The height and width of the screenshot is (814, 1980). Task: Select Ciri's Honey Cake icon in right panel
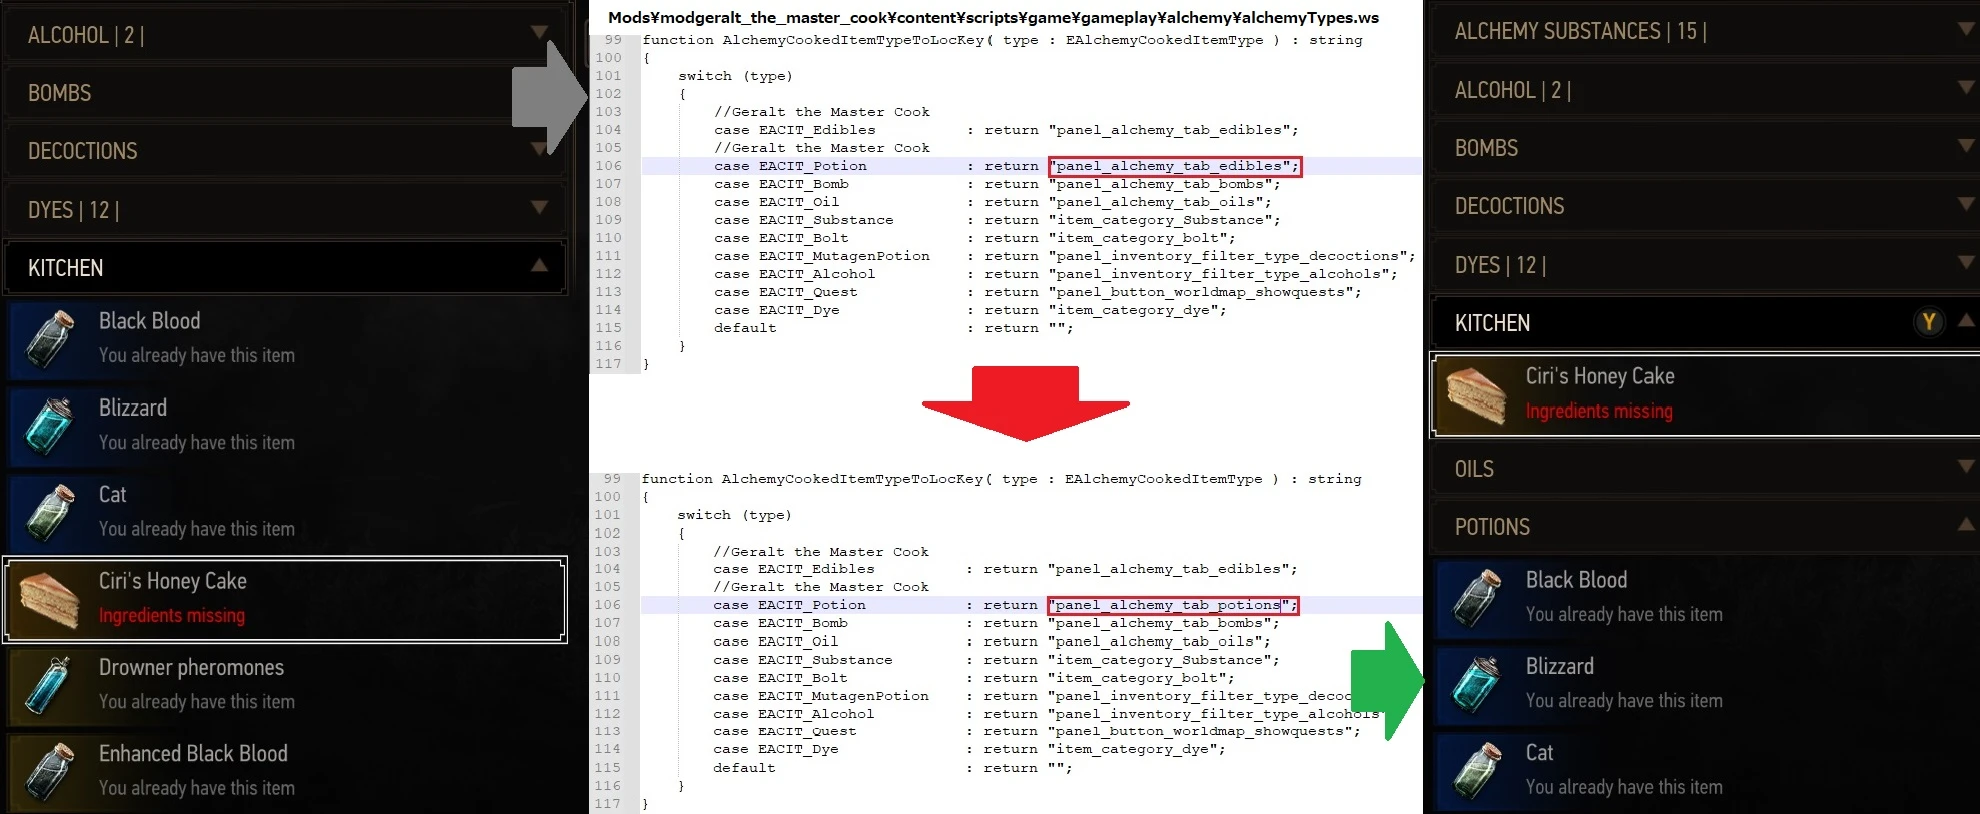[1477, 395]
